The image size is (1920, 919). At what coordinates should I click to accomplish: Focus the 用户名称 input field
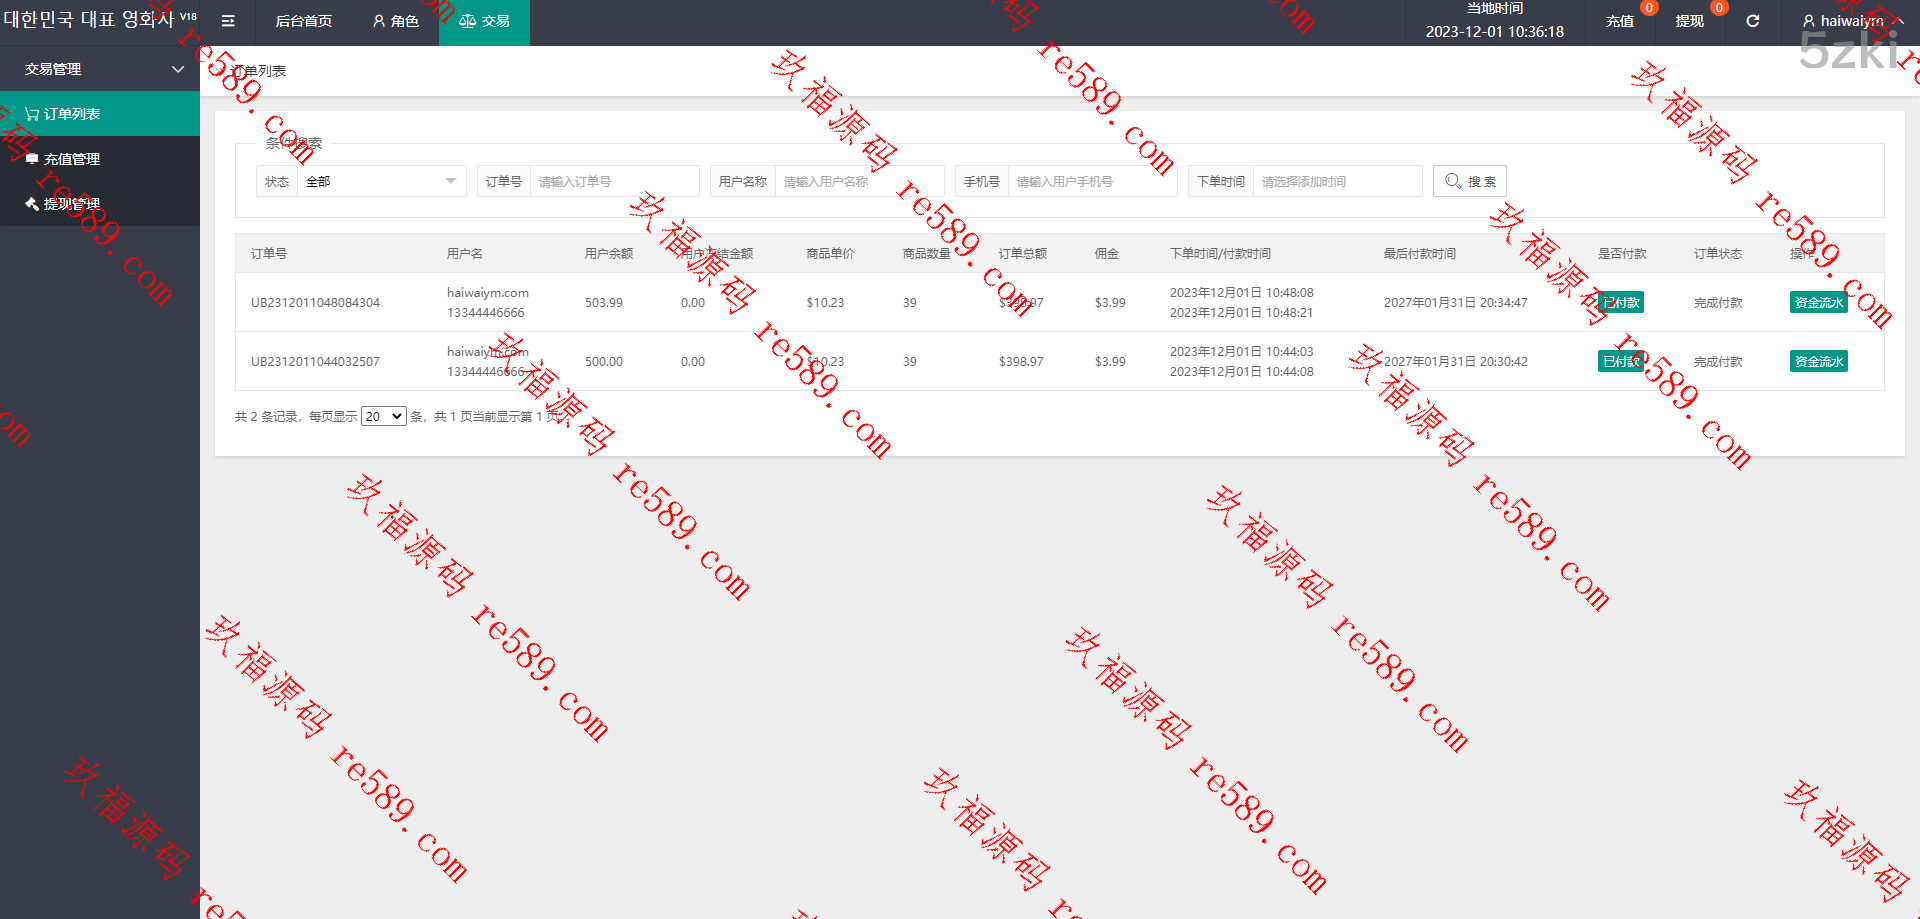click(858, 181)
